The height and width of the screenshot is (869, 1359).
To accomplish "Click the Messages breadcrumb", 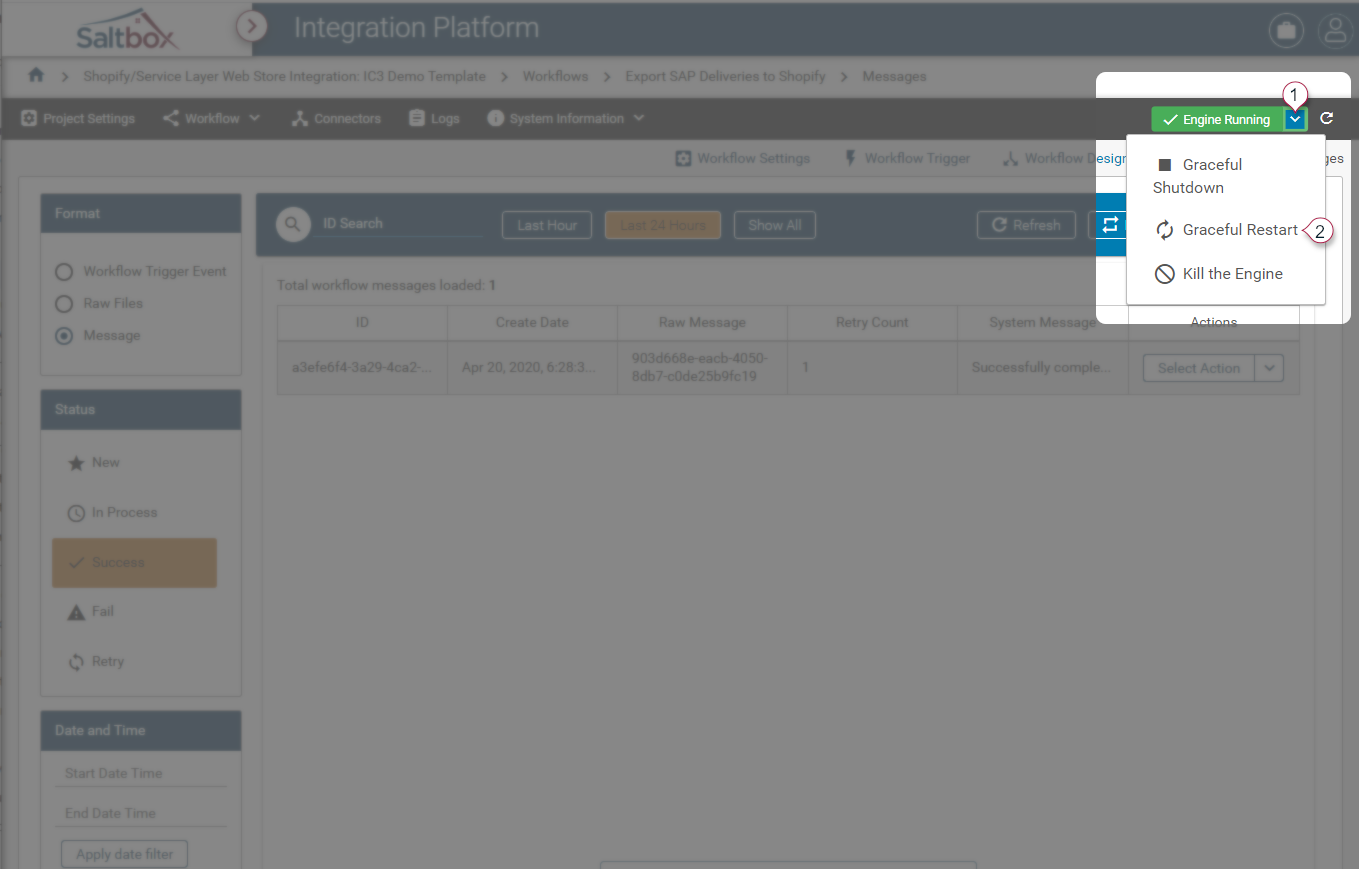I will click(x=894, y=76).
